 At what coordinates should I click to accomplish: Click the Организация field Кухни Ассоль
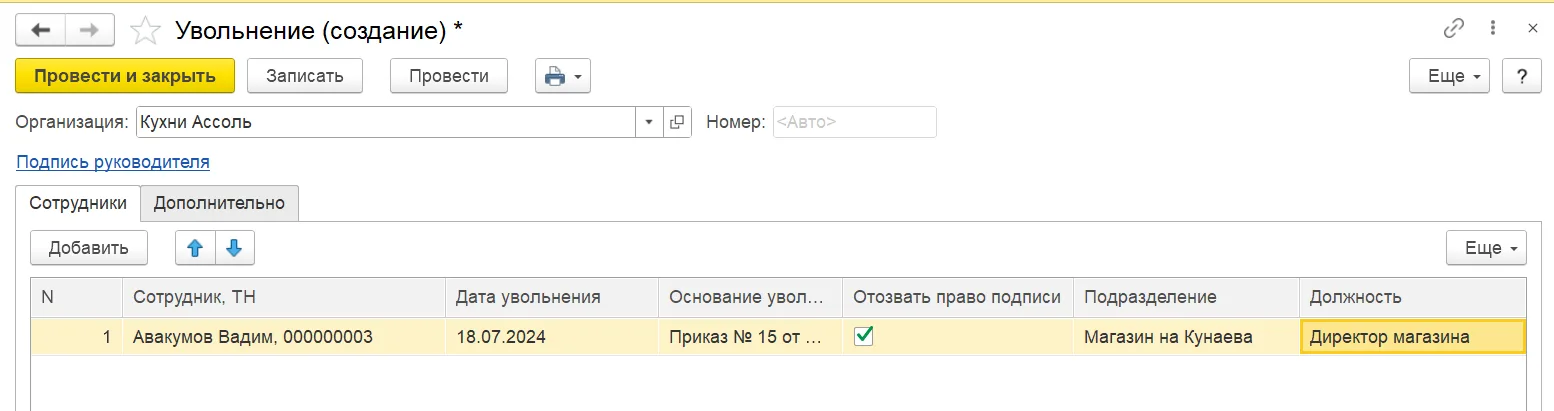coord(386,122)
